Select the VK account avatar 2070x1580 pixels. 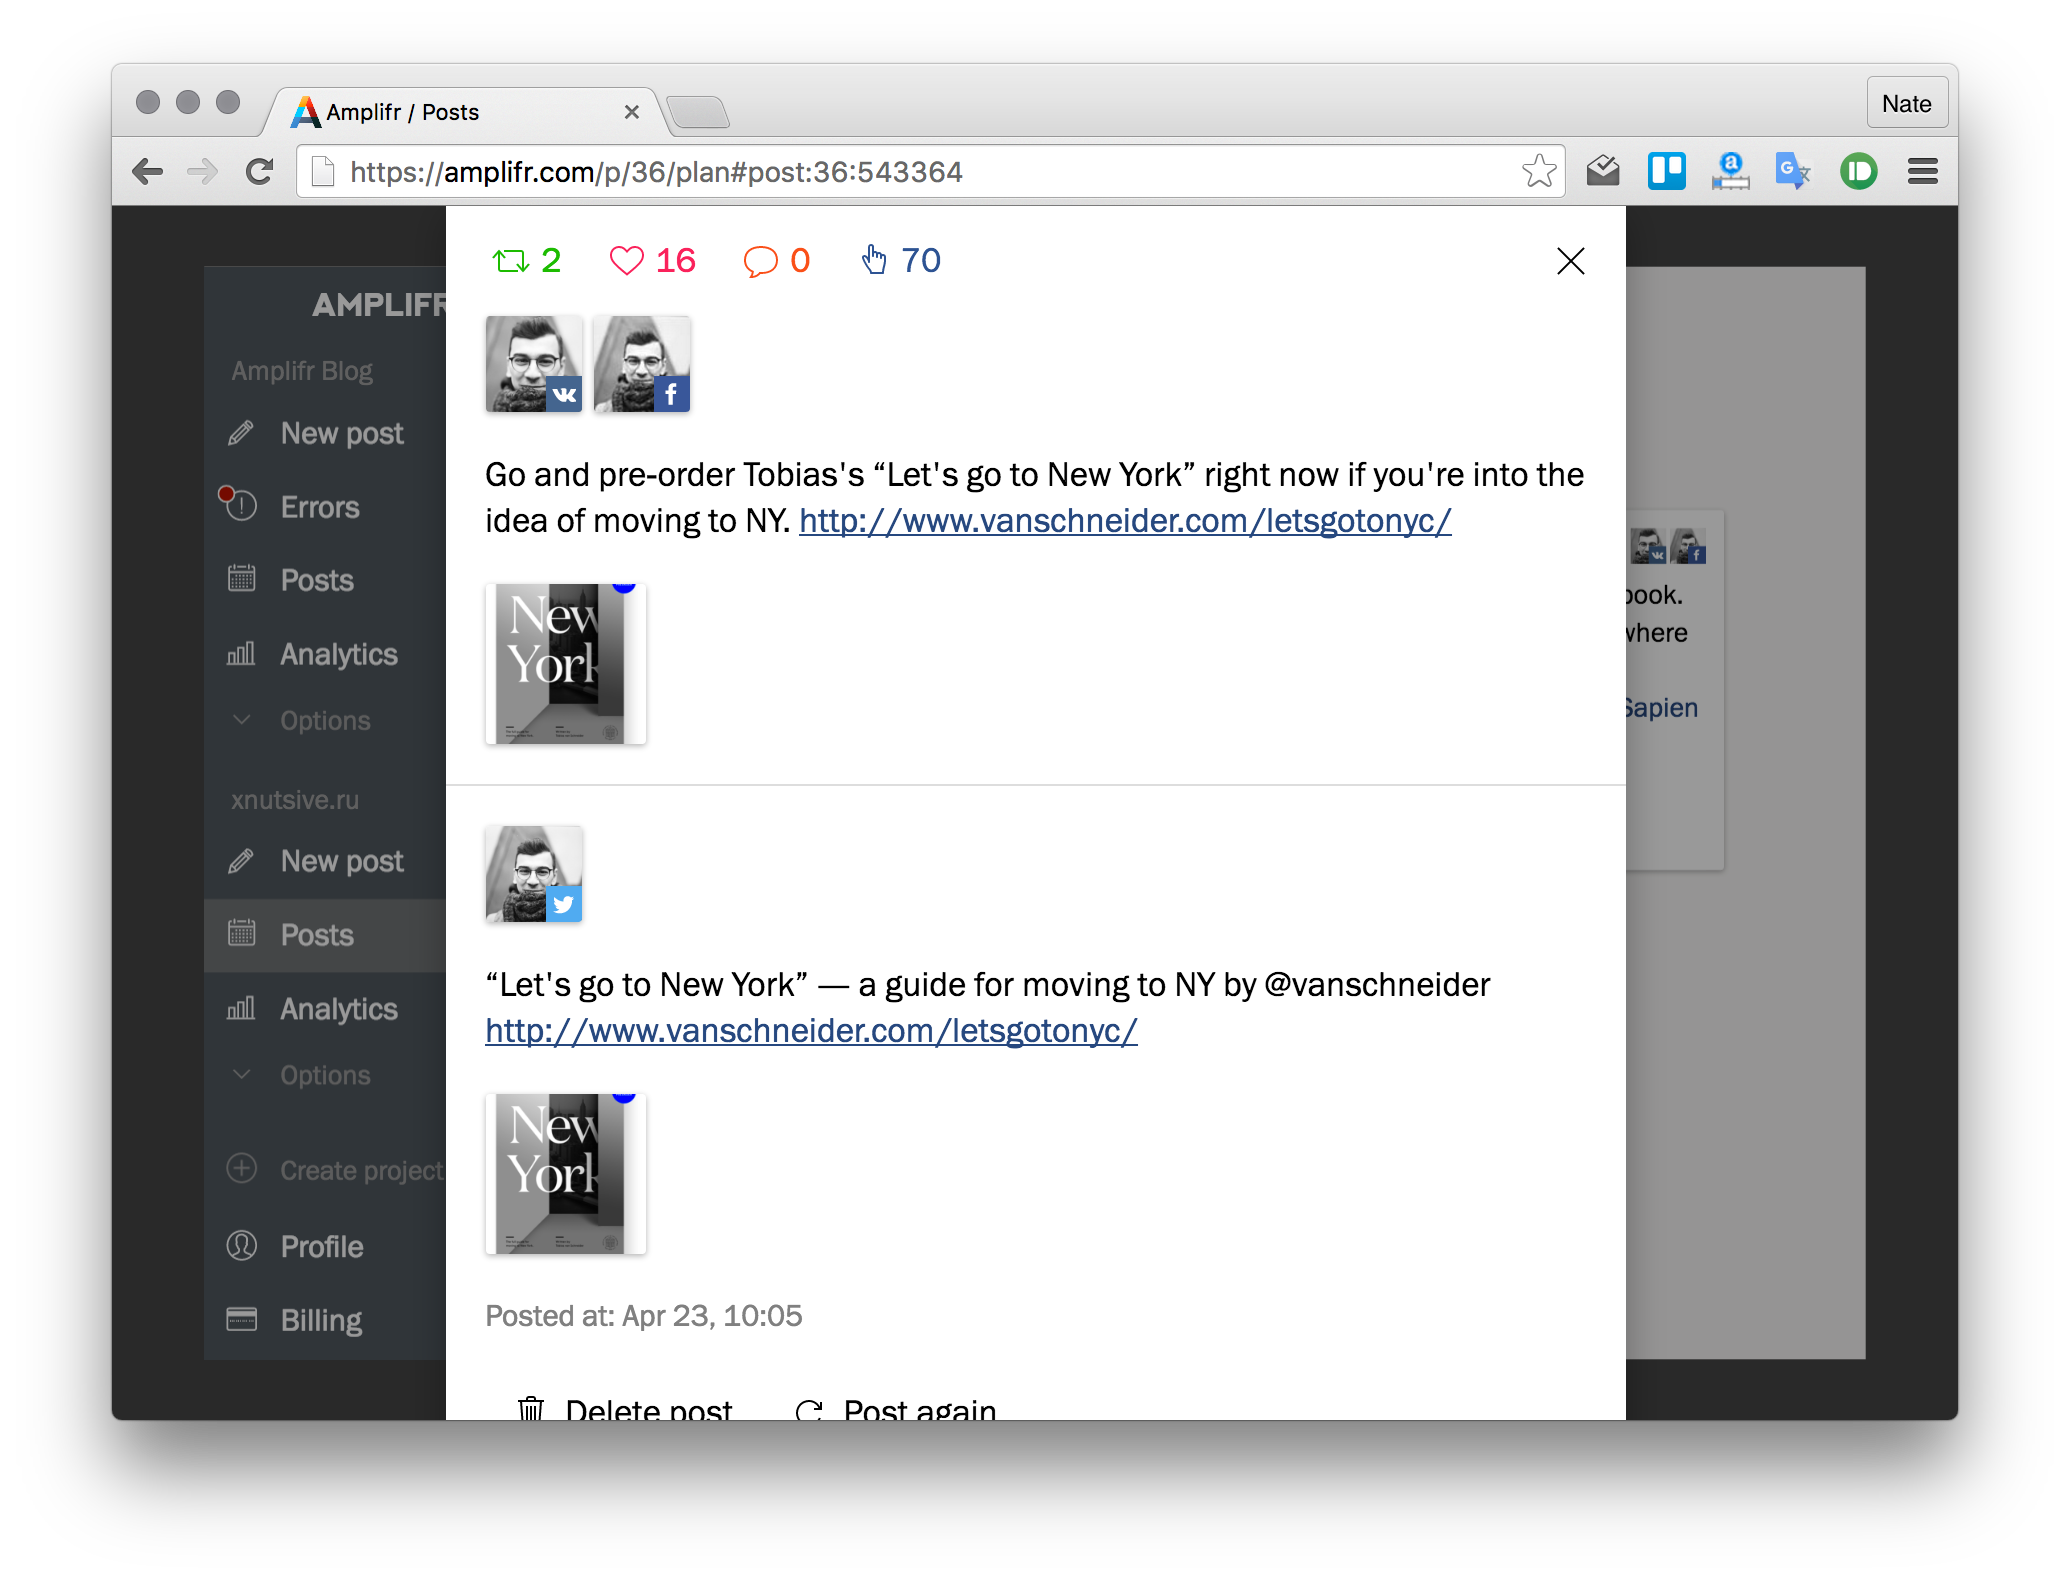[534, 364]
